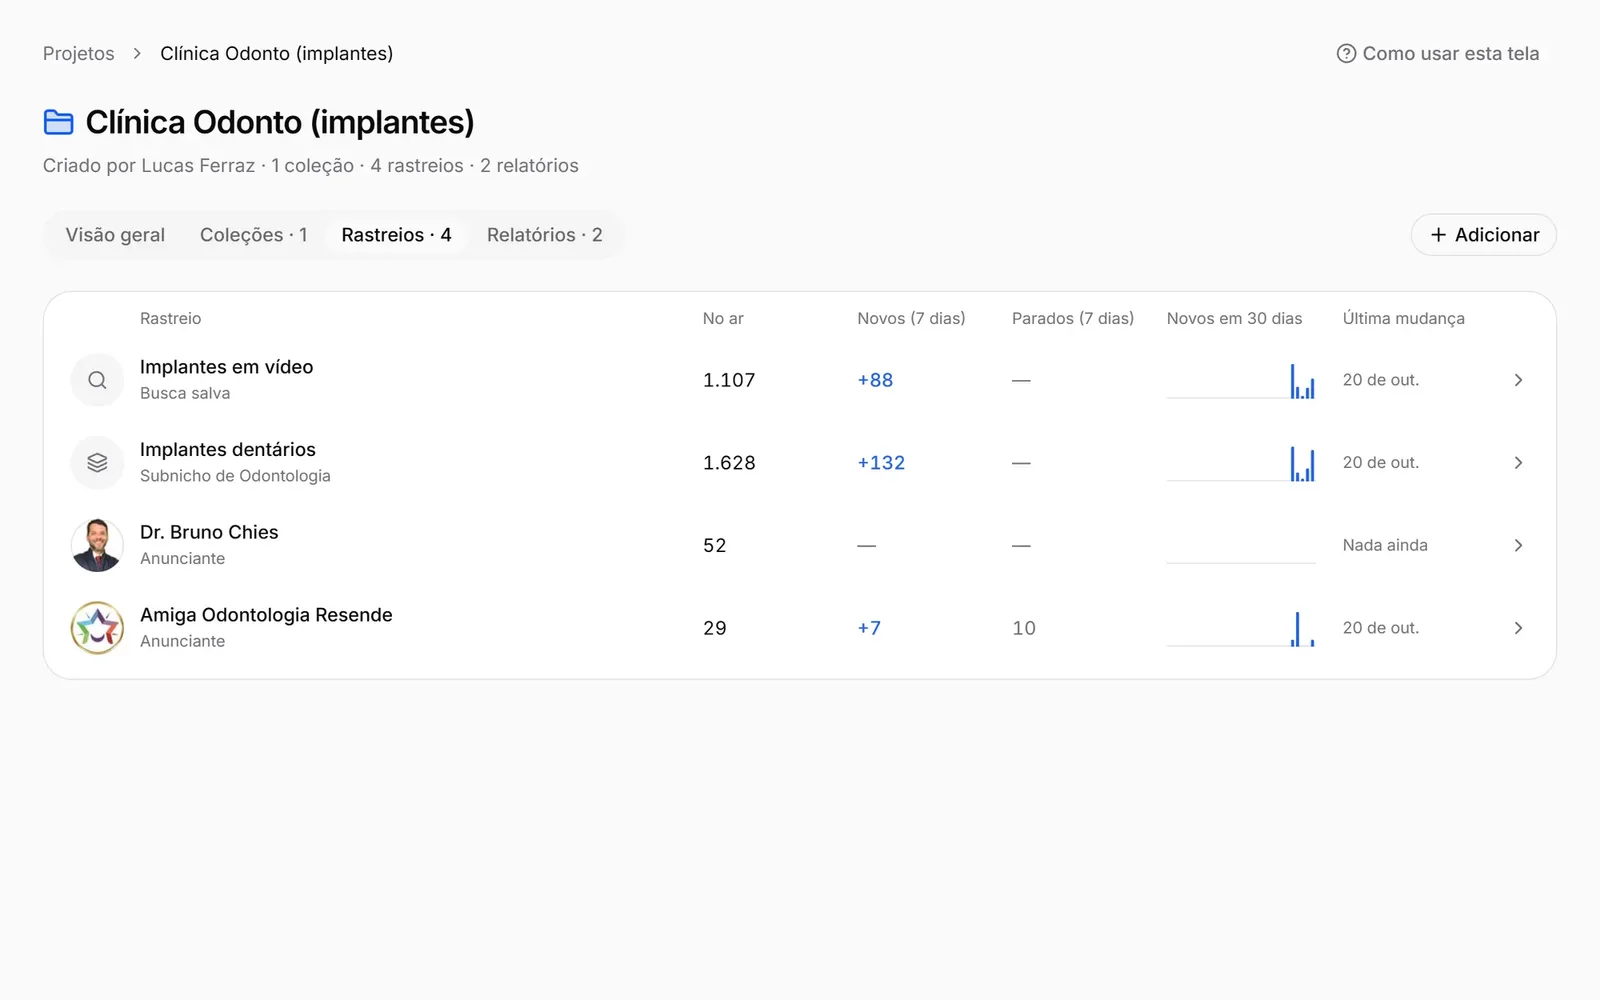Screen dimensions: 1600x1000
Task: Navigate to Projetos breadcrumb
Action: pos(78,54)
